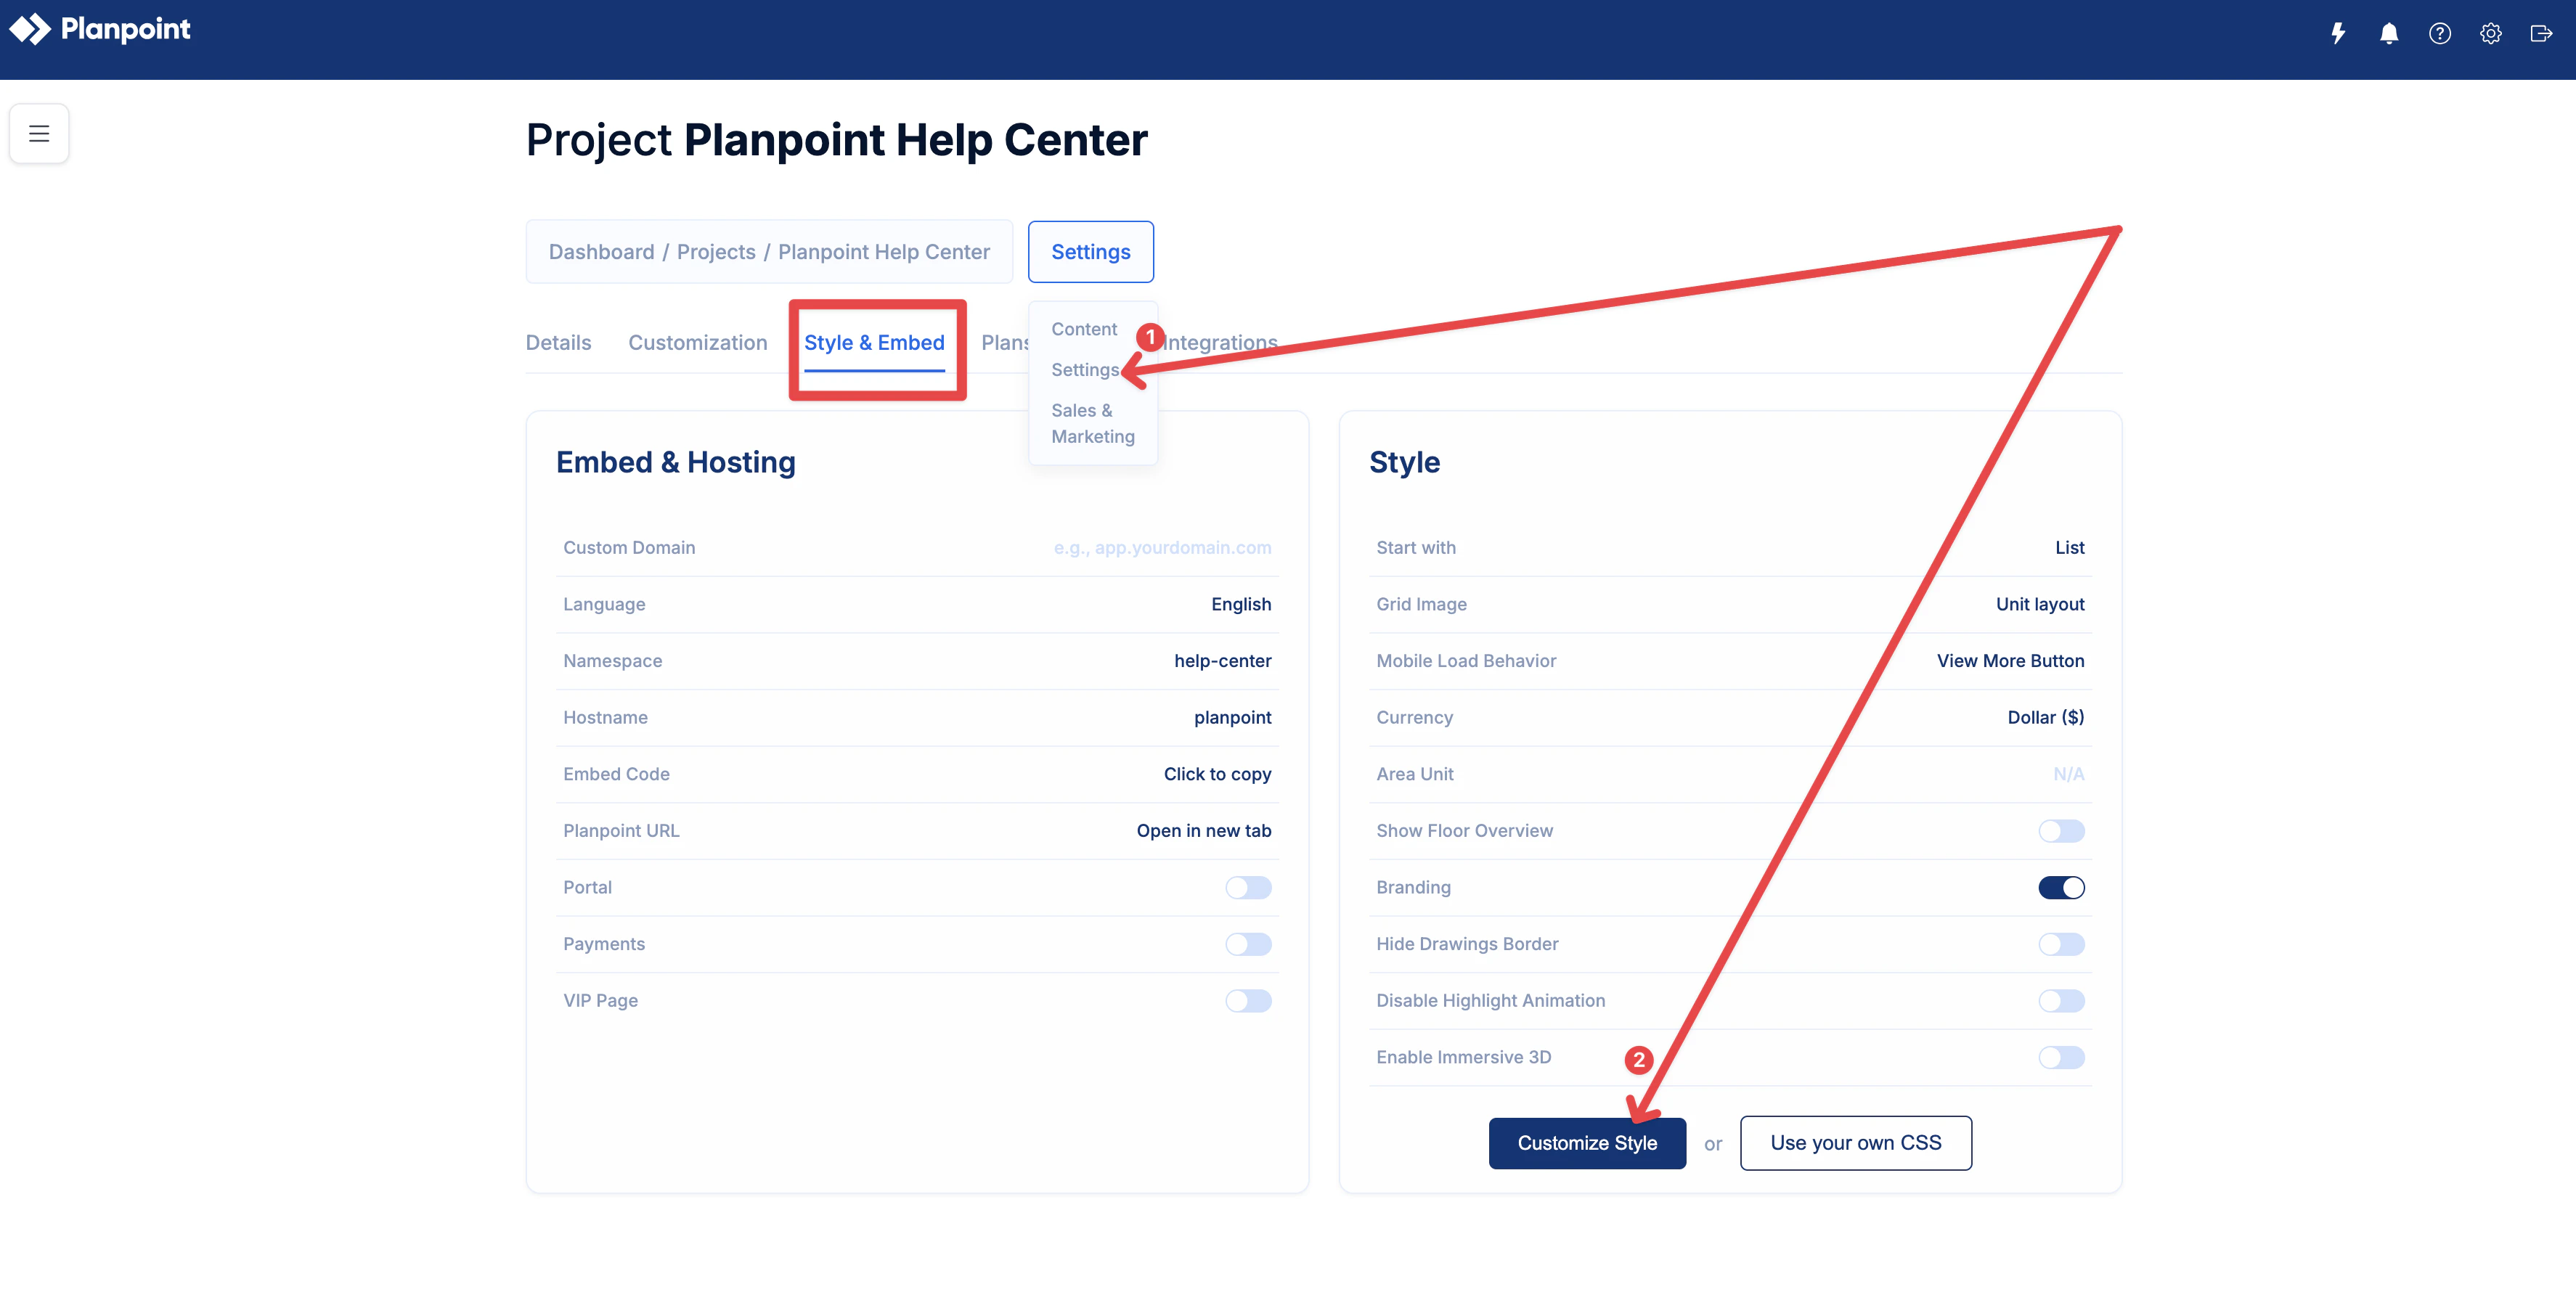Open the hamburger sidebar menu
This screenshot has height=1292, width=2576.
pyautogui.click(x=39, y=133)
